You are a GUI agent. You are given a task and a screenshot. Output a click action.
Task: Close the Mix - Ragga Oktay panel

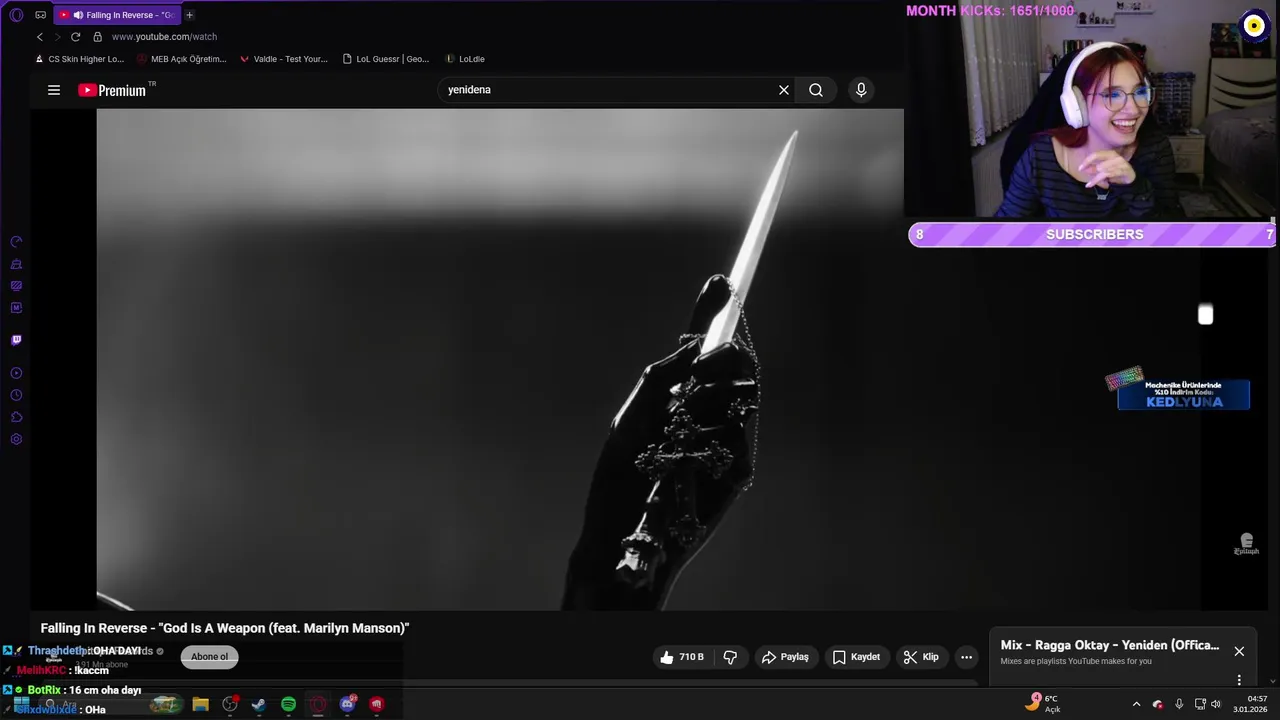pos(1239,651)
